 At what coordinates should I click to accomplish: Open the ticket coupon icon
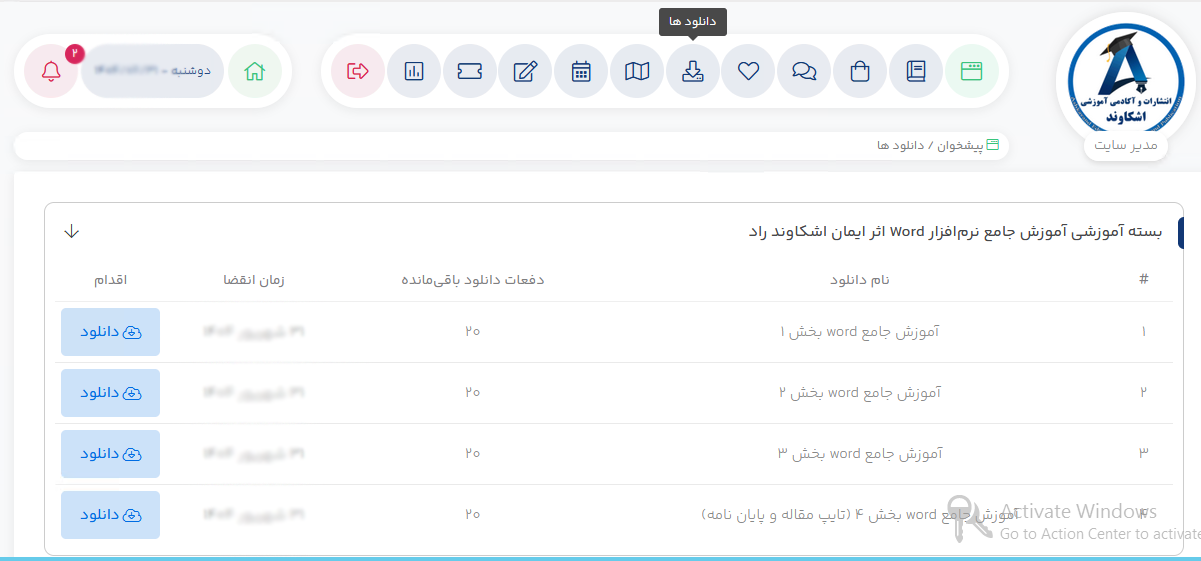pos(469,71)
